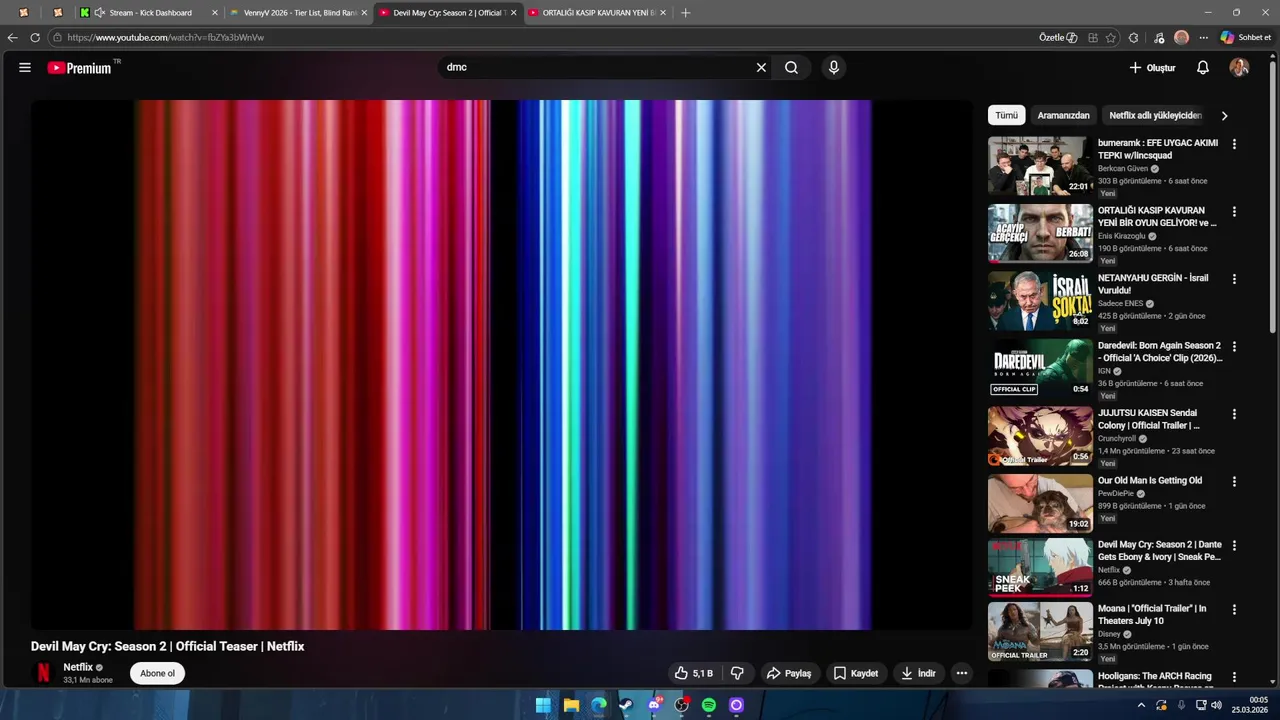Viewport: 1280px width, 720px height.
Task: Open the taskbar clock and date
Action: pos(1250,705)
